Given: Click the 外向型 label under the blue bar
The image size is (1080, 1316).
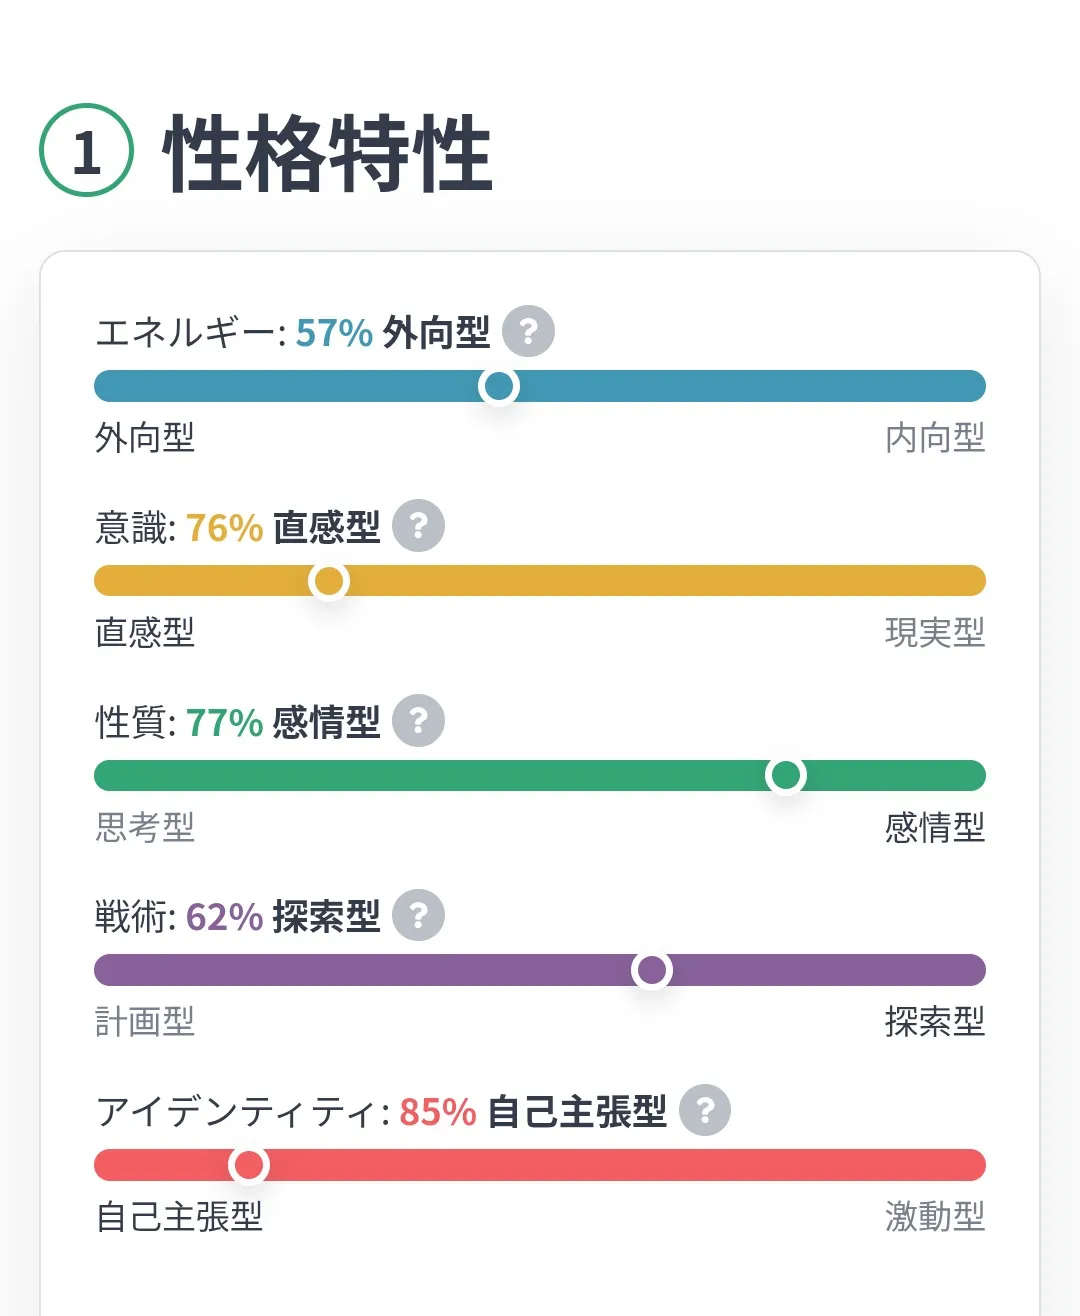Looking at the screenshot, I should 145,438.
